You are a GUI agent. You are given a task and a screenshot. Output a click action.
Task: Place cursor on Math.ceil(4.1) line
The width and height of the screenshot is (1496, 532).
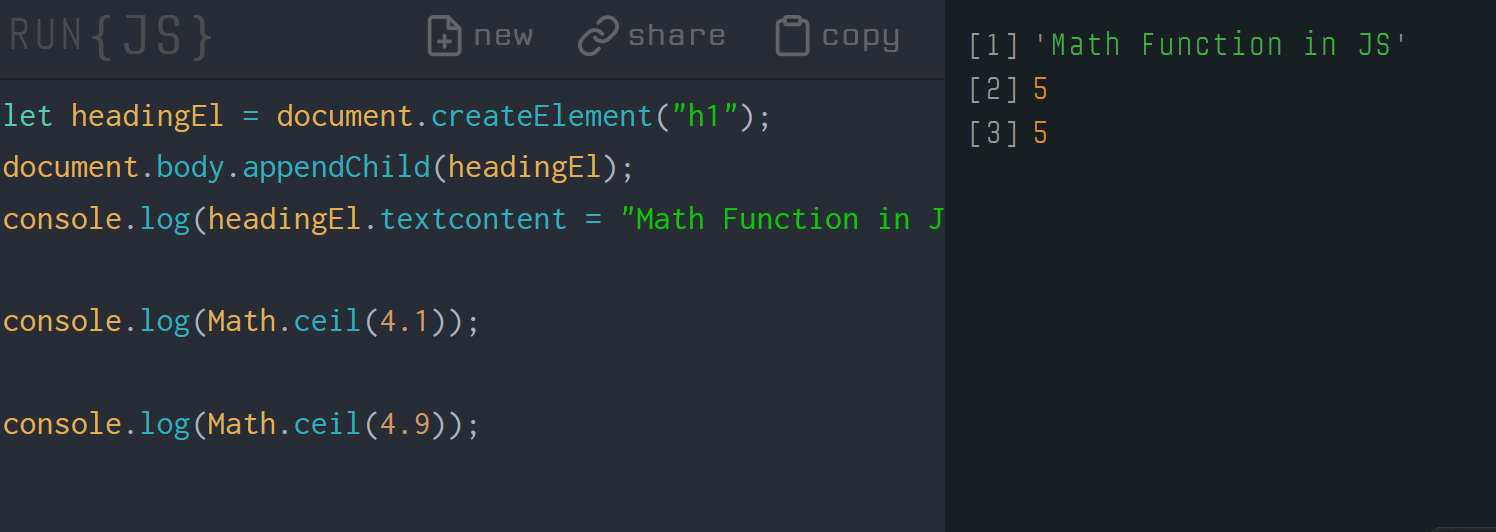point(241,322)
